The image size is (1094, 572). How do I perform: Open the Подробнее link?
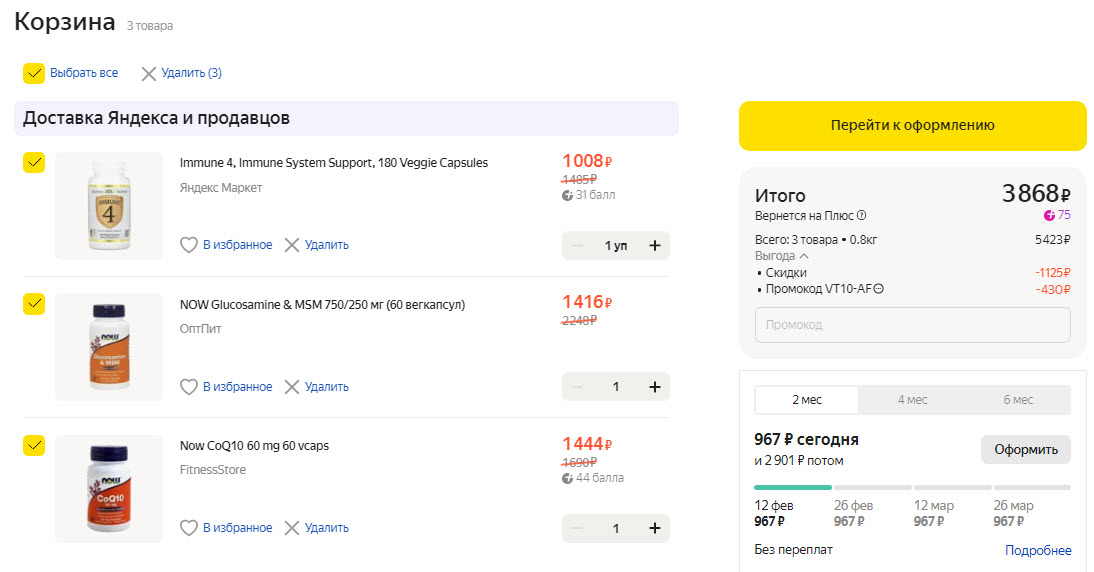pyautogui.click(x=1038, y=551)
